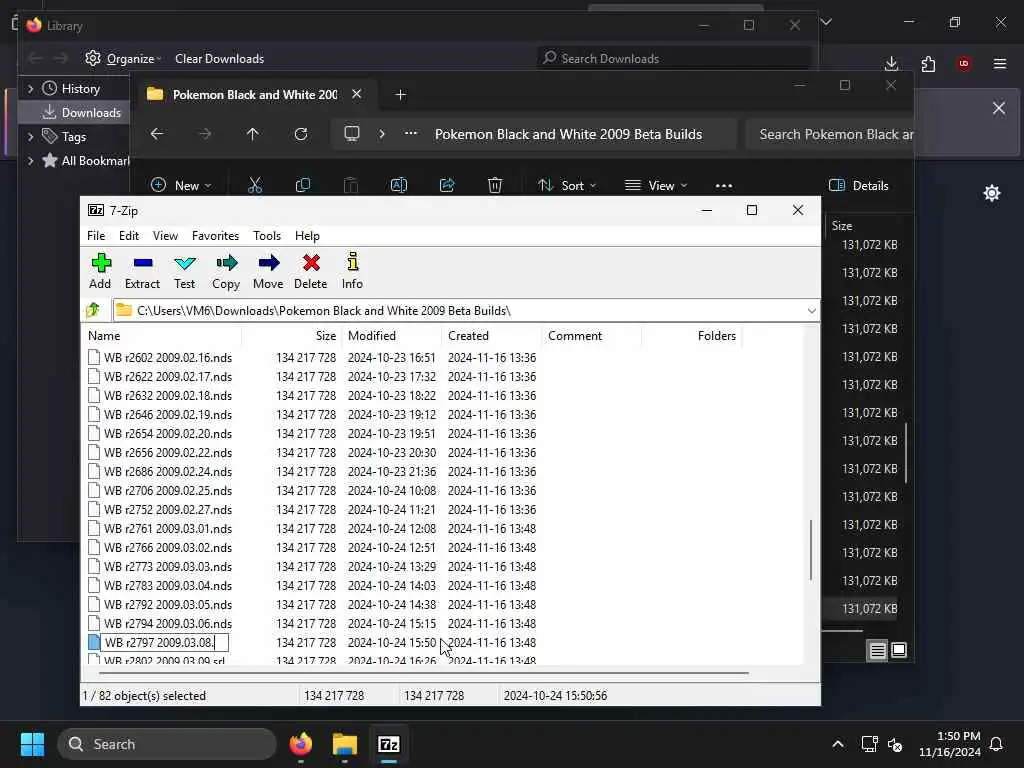The height and width of the screenshot is (768, 1024).
Task: Click the Search Downloads field in Library
Action: pyautogui.click(x=673, y=59)
